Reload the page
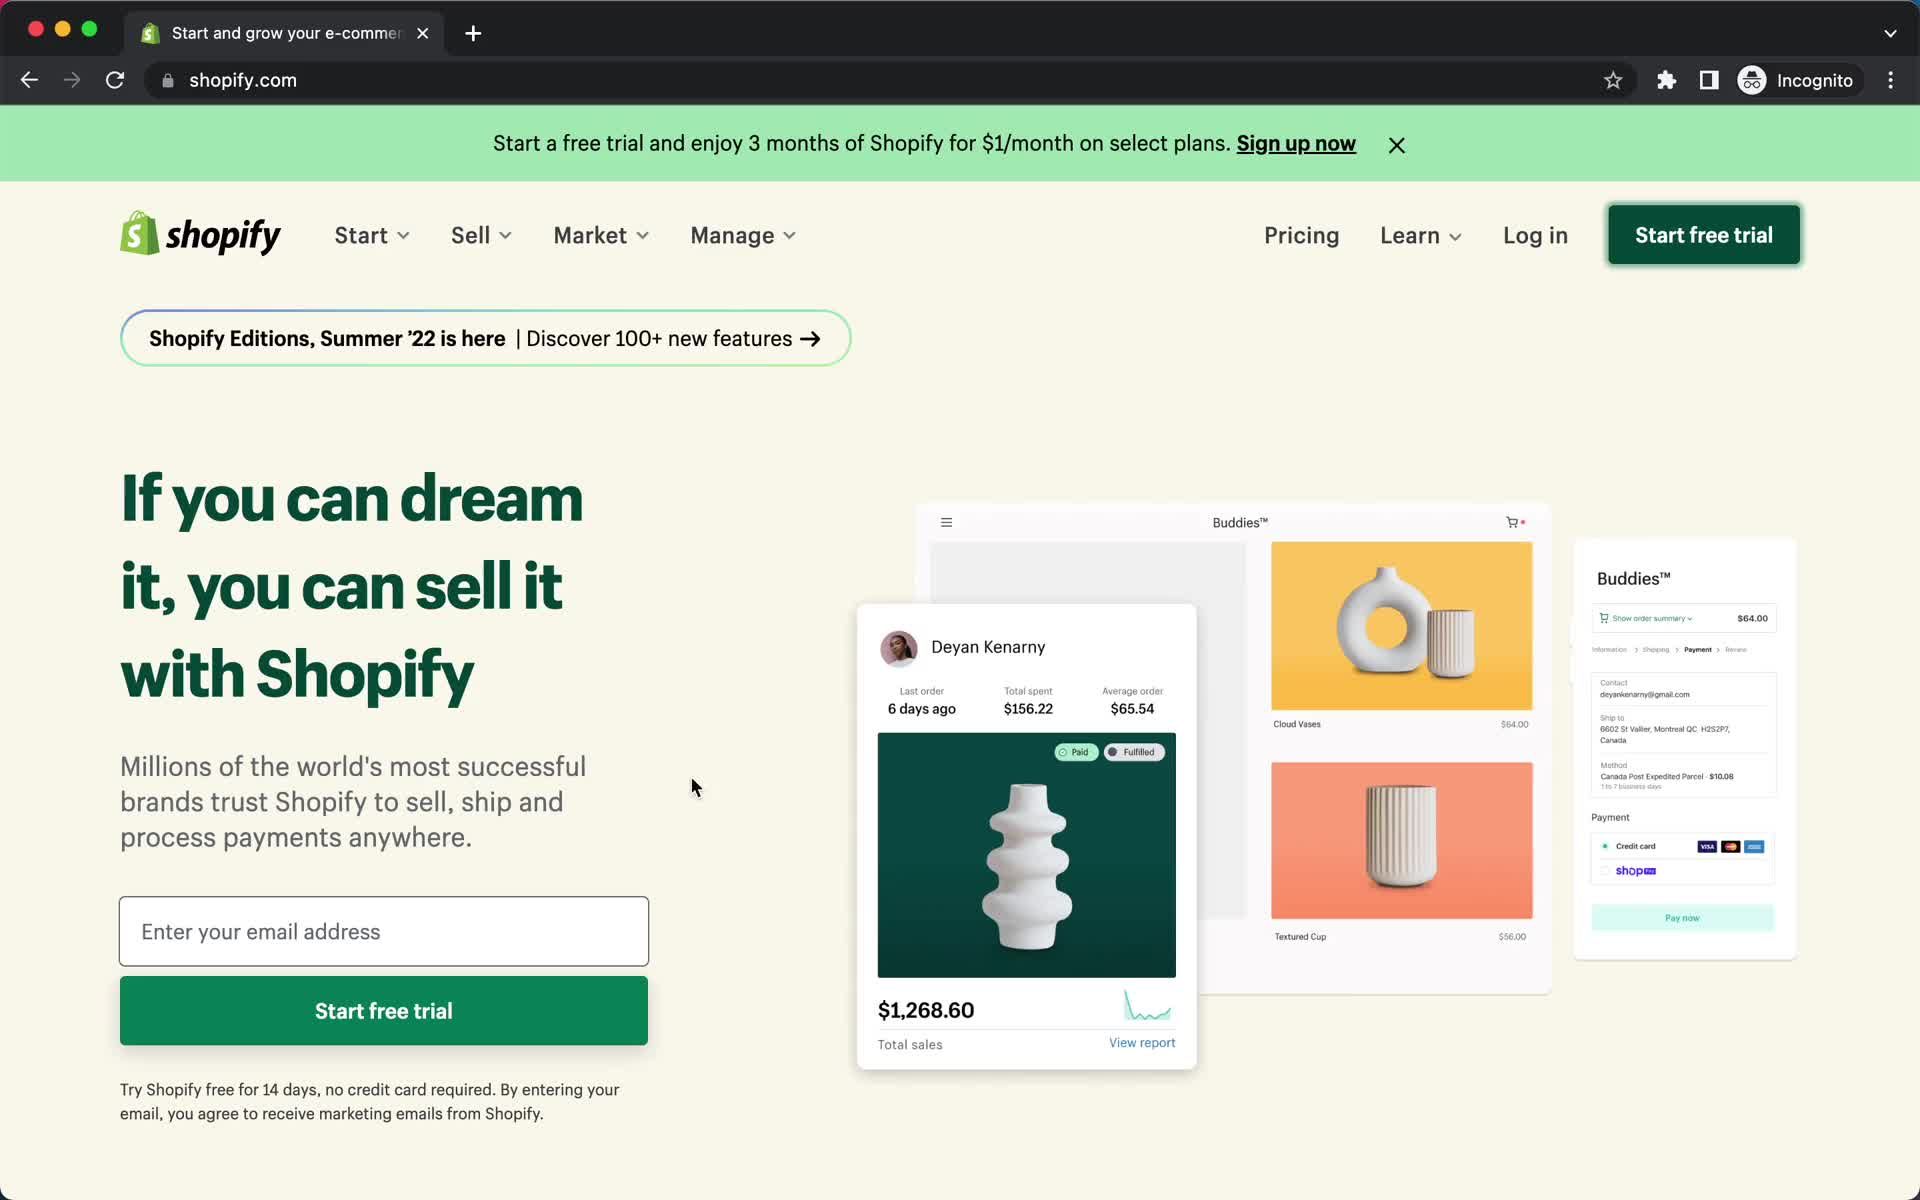This screenshot has height=1200, width=1920. tap(115, 80)
